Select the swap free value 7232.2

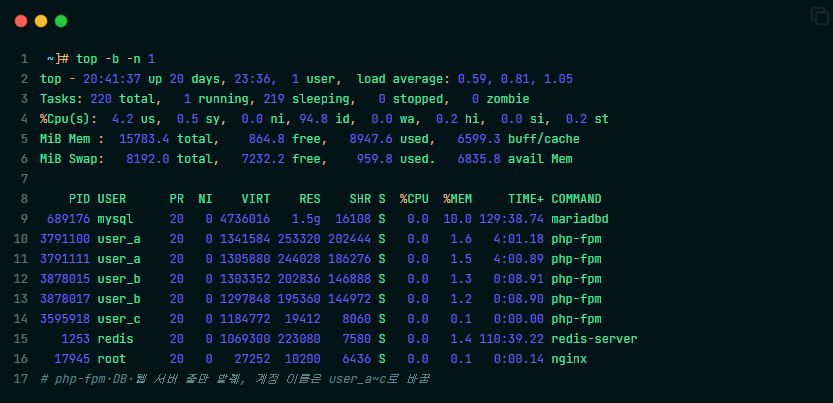click(x=263, y=159)
